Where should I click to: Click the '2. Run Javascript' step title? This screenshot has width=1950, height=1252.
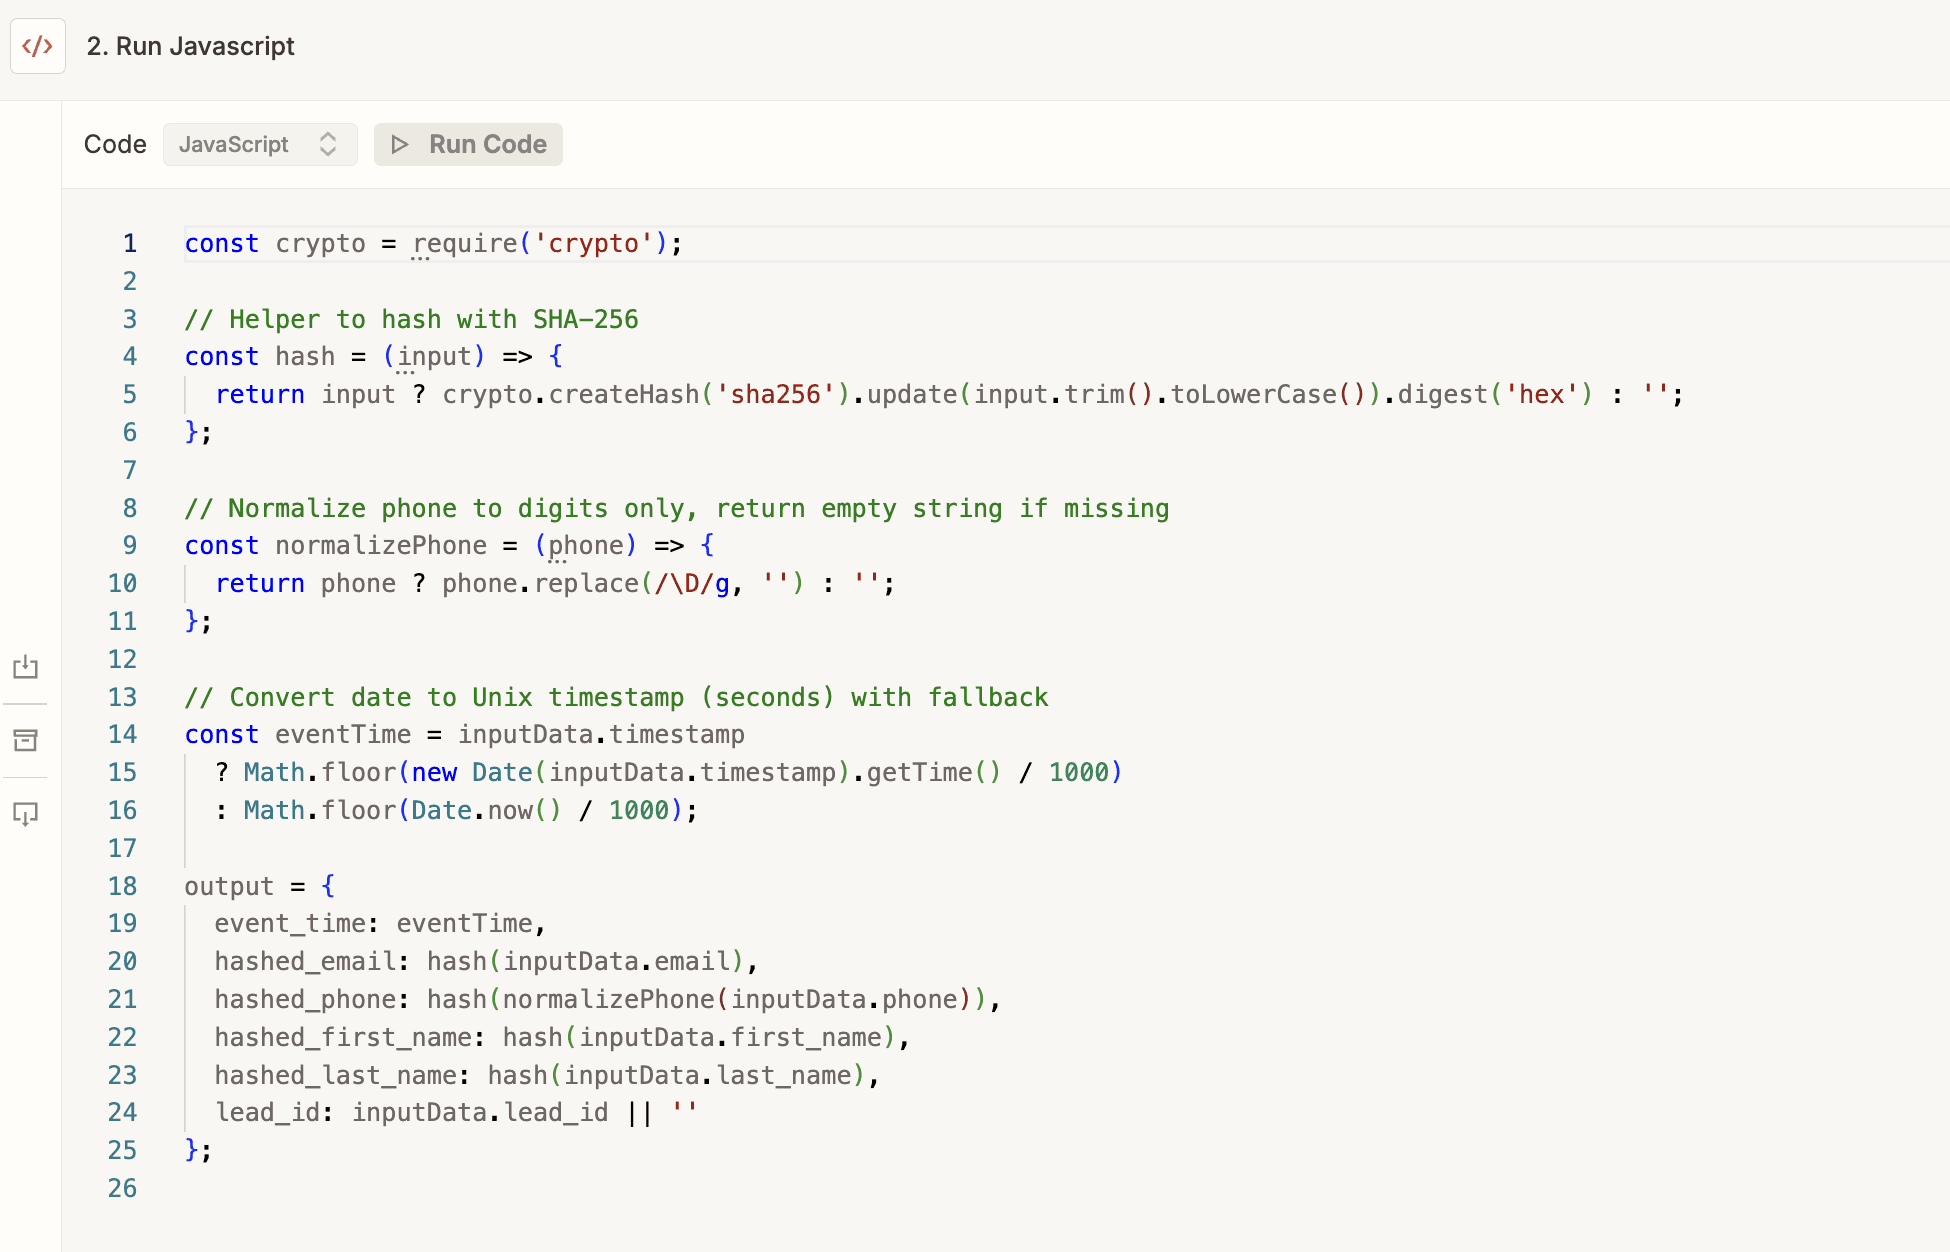[x=190, y=46]
